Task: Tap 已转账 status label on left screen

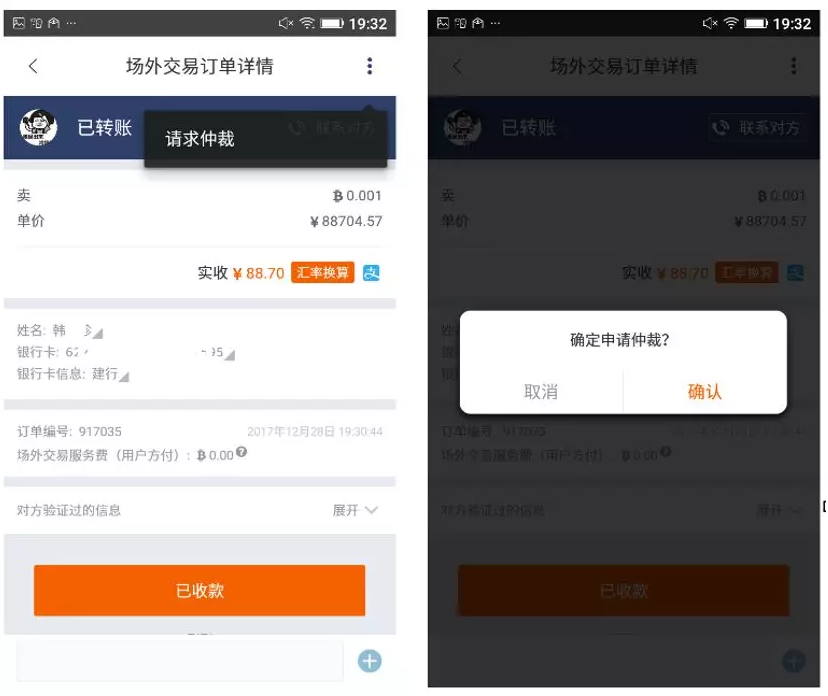Action: [x=105, y=128]
